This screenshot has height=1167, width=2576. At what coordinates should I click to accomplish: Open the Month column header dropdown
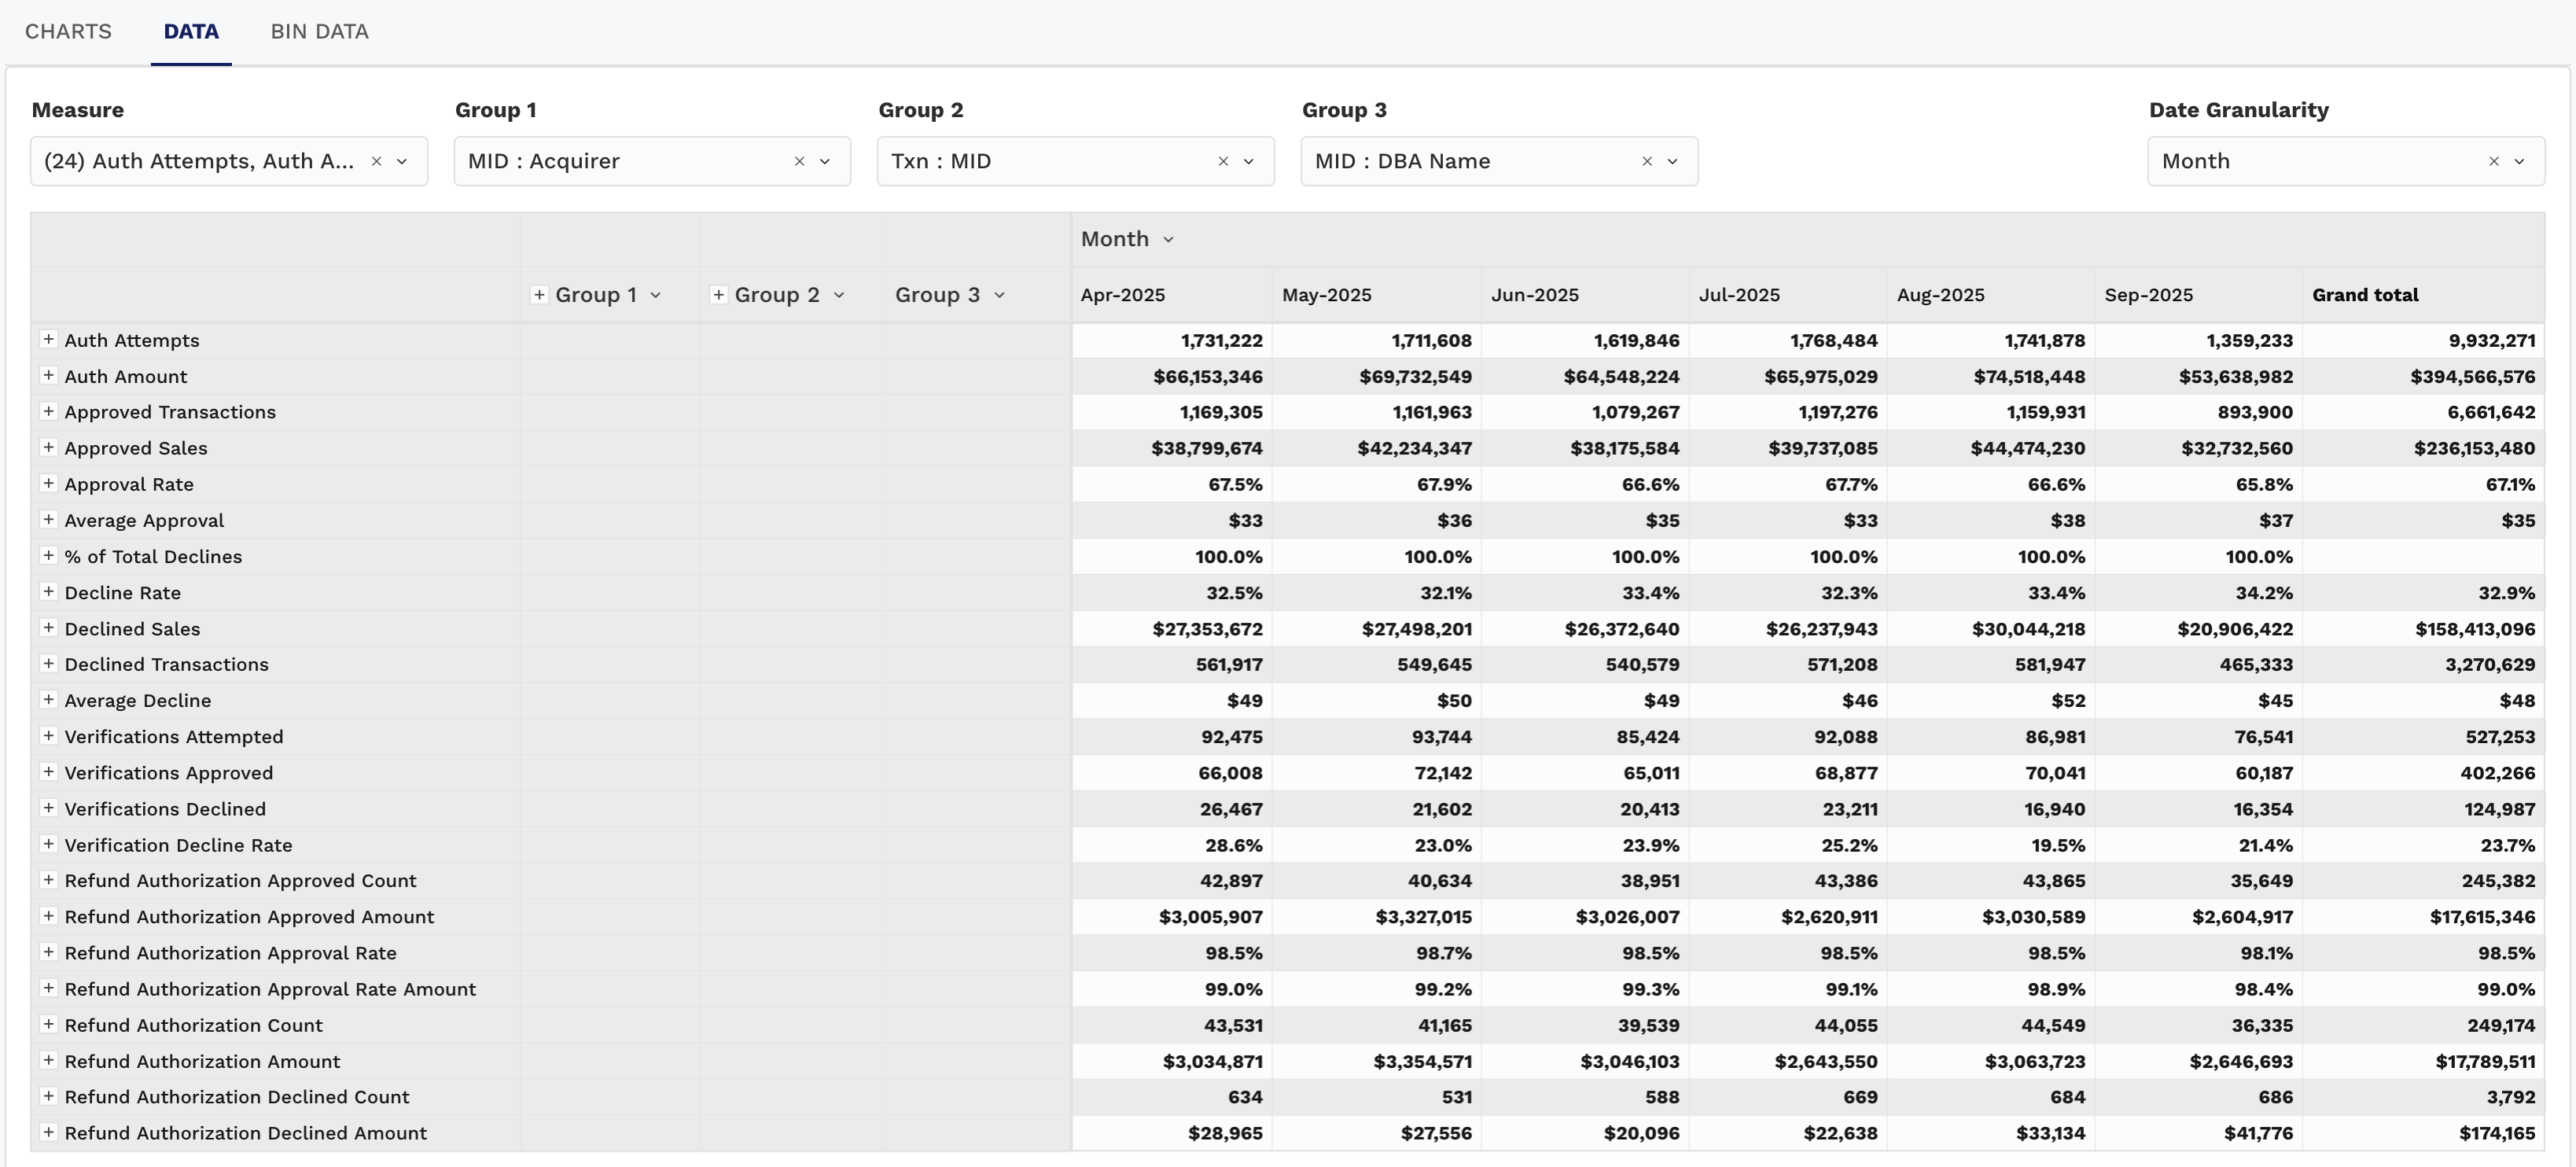pyautogui.click(x=1168, y=239)
